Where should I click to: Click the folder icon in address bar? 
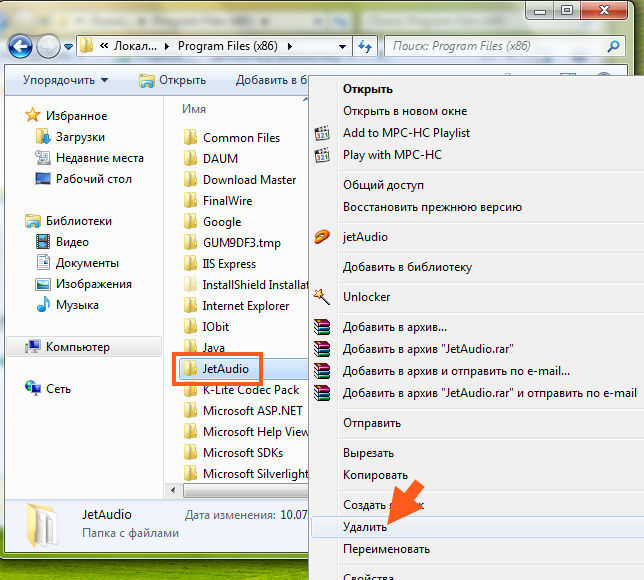click(86, 46)
